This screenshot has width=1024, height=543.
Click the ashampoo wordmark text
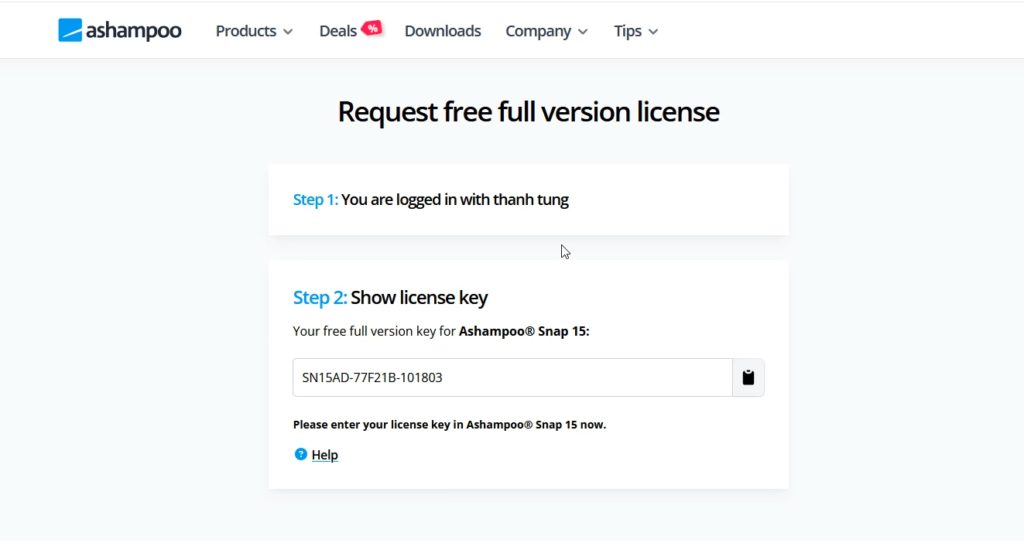[x=133, y=31]
